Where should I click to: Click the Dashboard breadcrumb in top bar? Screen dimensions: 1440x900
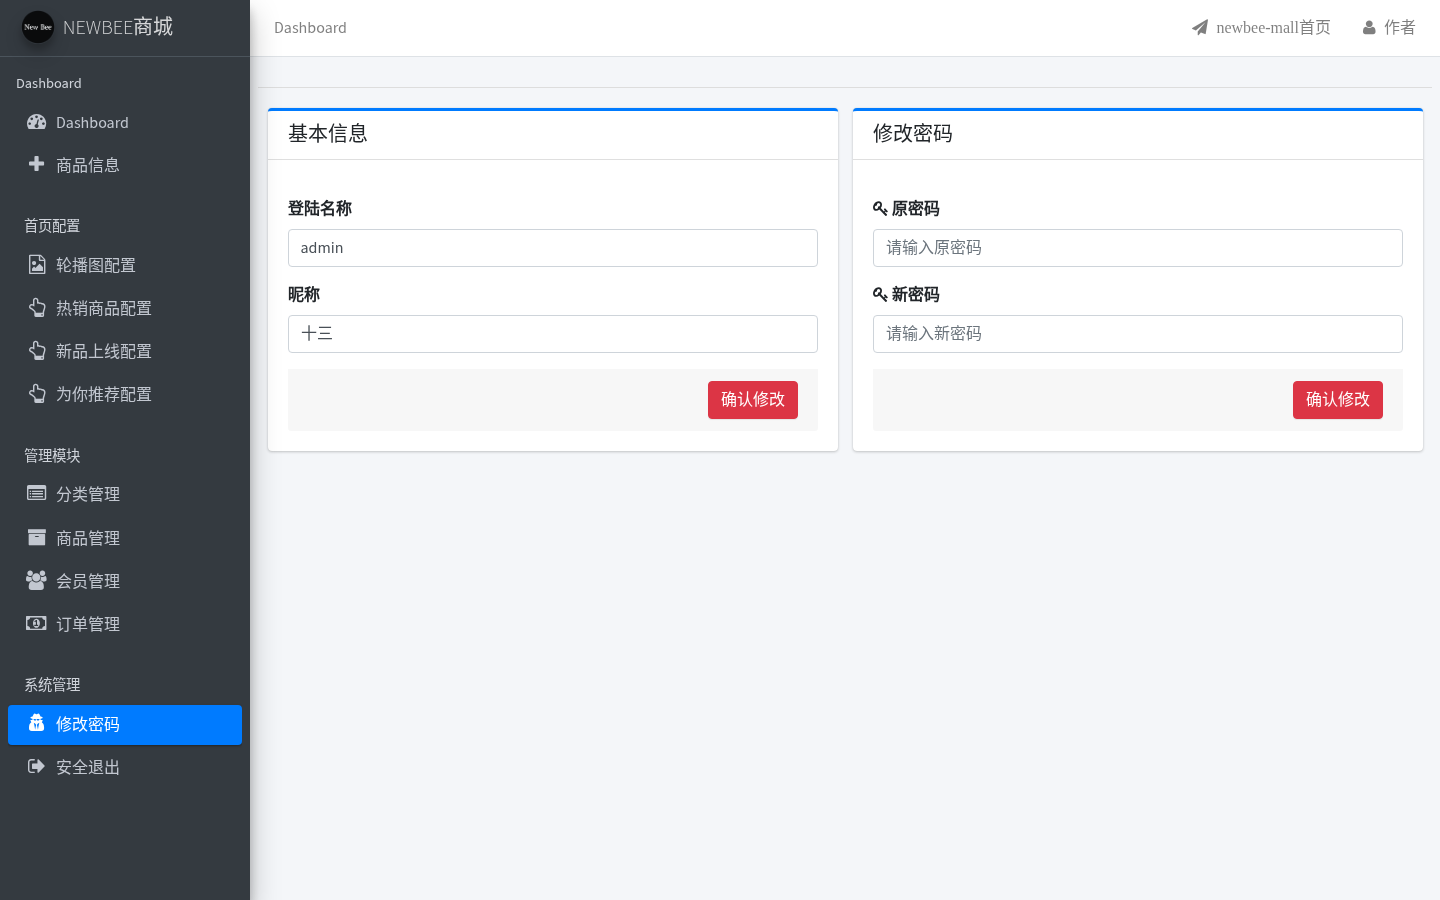click(310, 28)
